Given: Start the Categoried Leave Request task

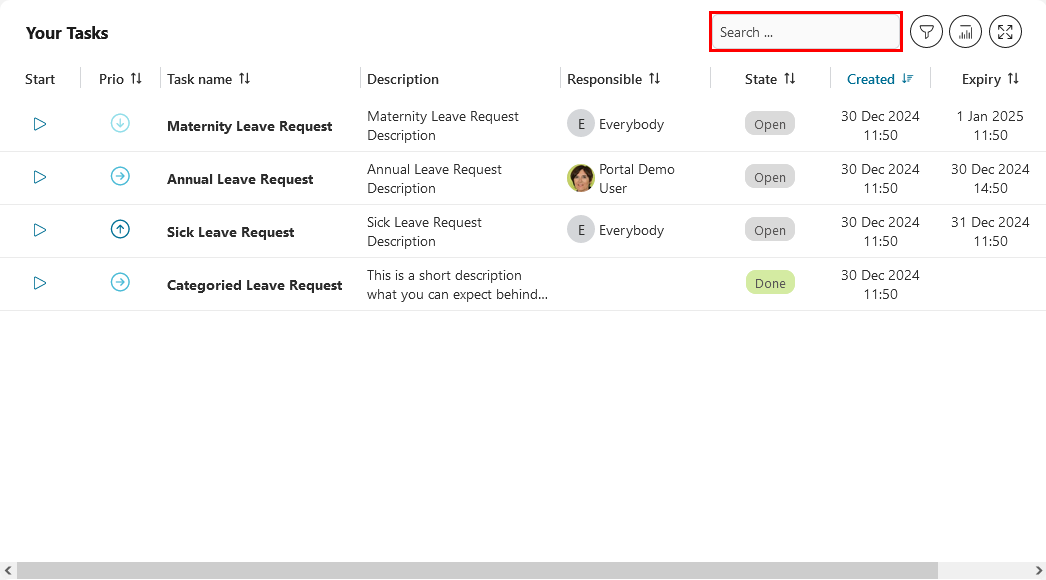Looking at the screenshot, I should [x=39, y=283].
